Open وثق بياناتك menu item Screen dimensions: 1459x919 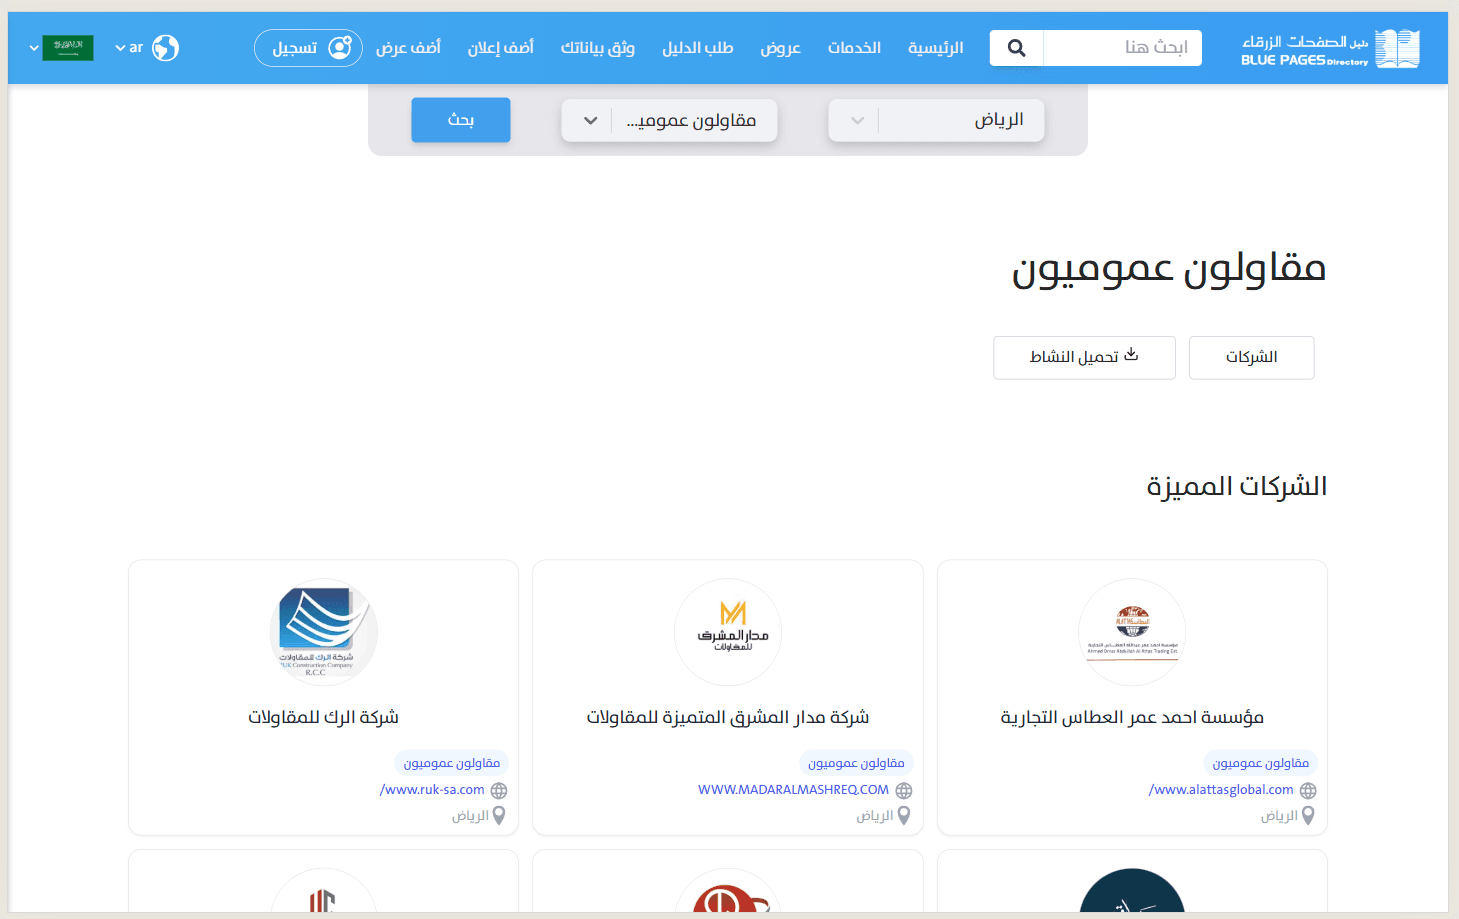tap(597, 48)
